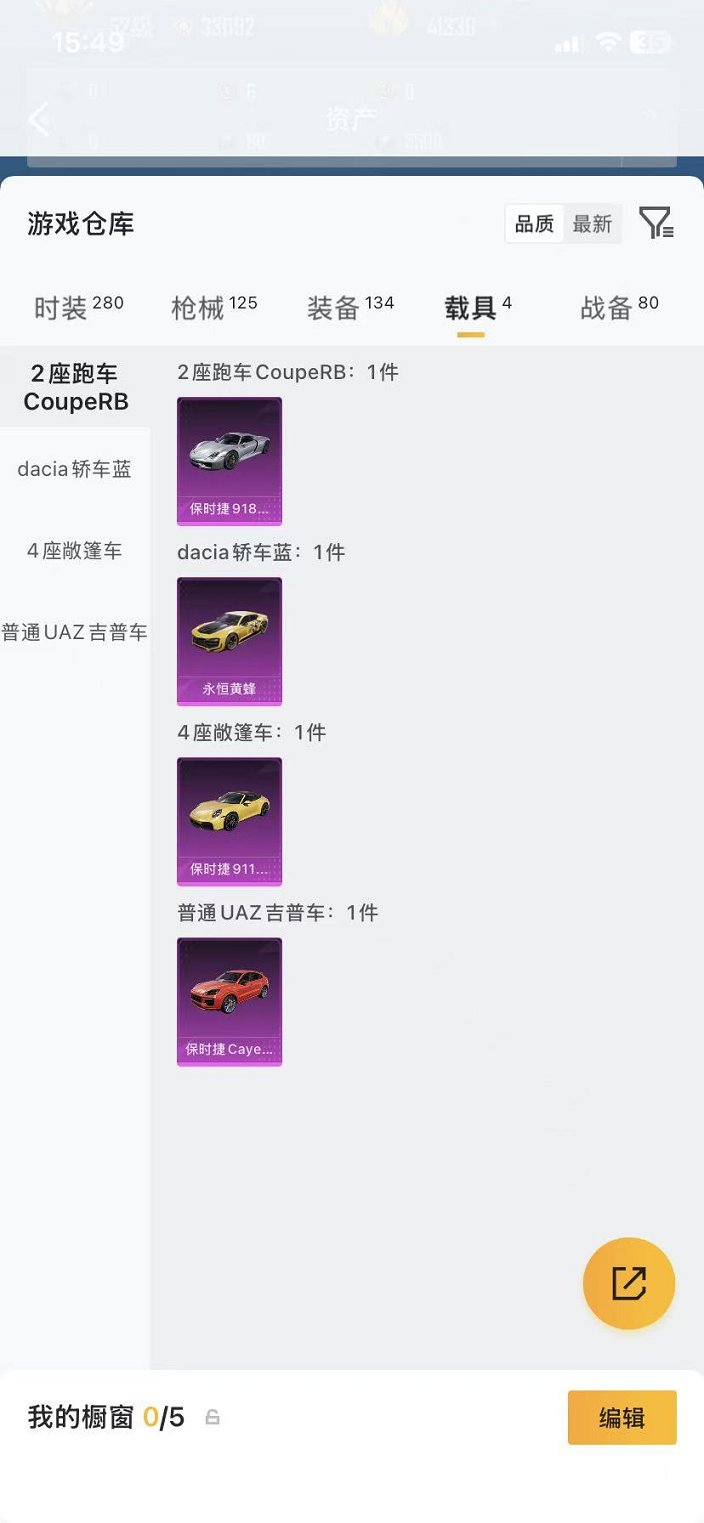Choose dacia轿车蓝 in sidebar

pos(75,469)
